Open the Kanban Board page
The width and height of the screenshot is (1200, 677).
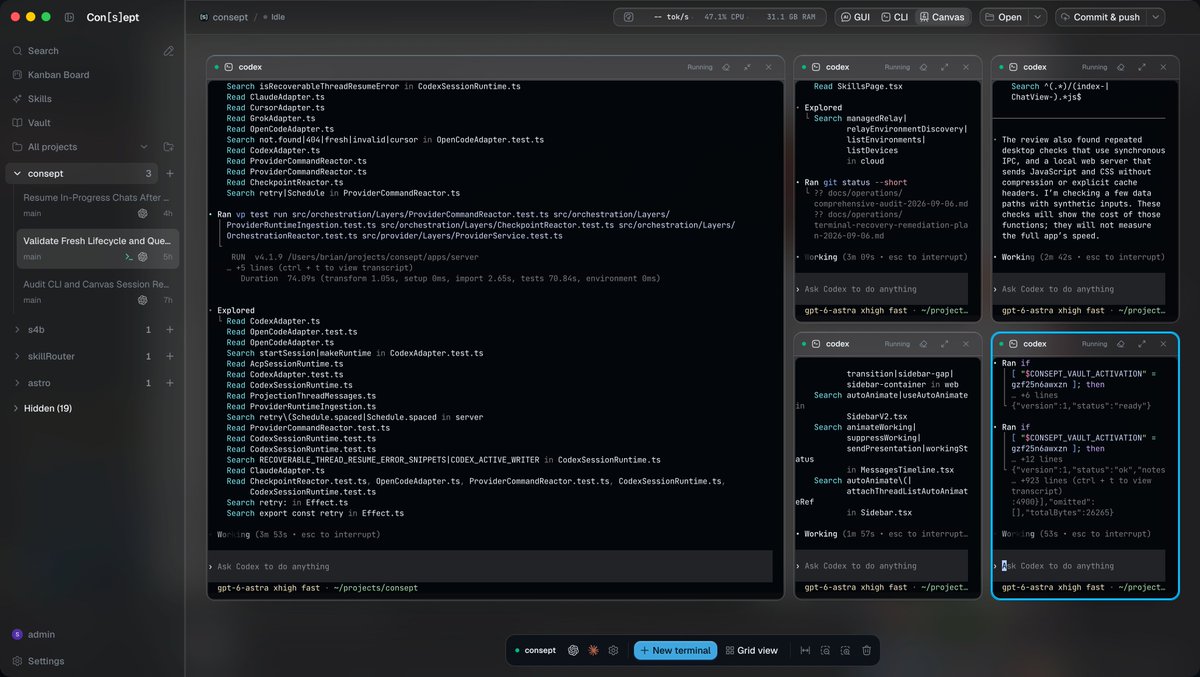pos(58,75)
